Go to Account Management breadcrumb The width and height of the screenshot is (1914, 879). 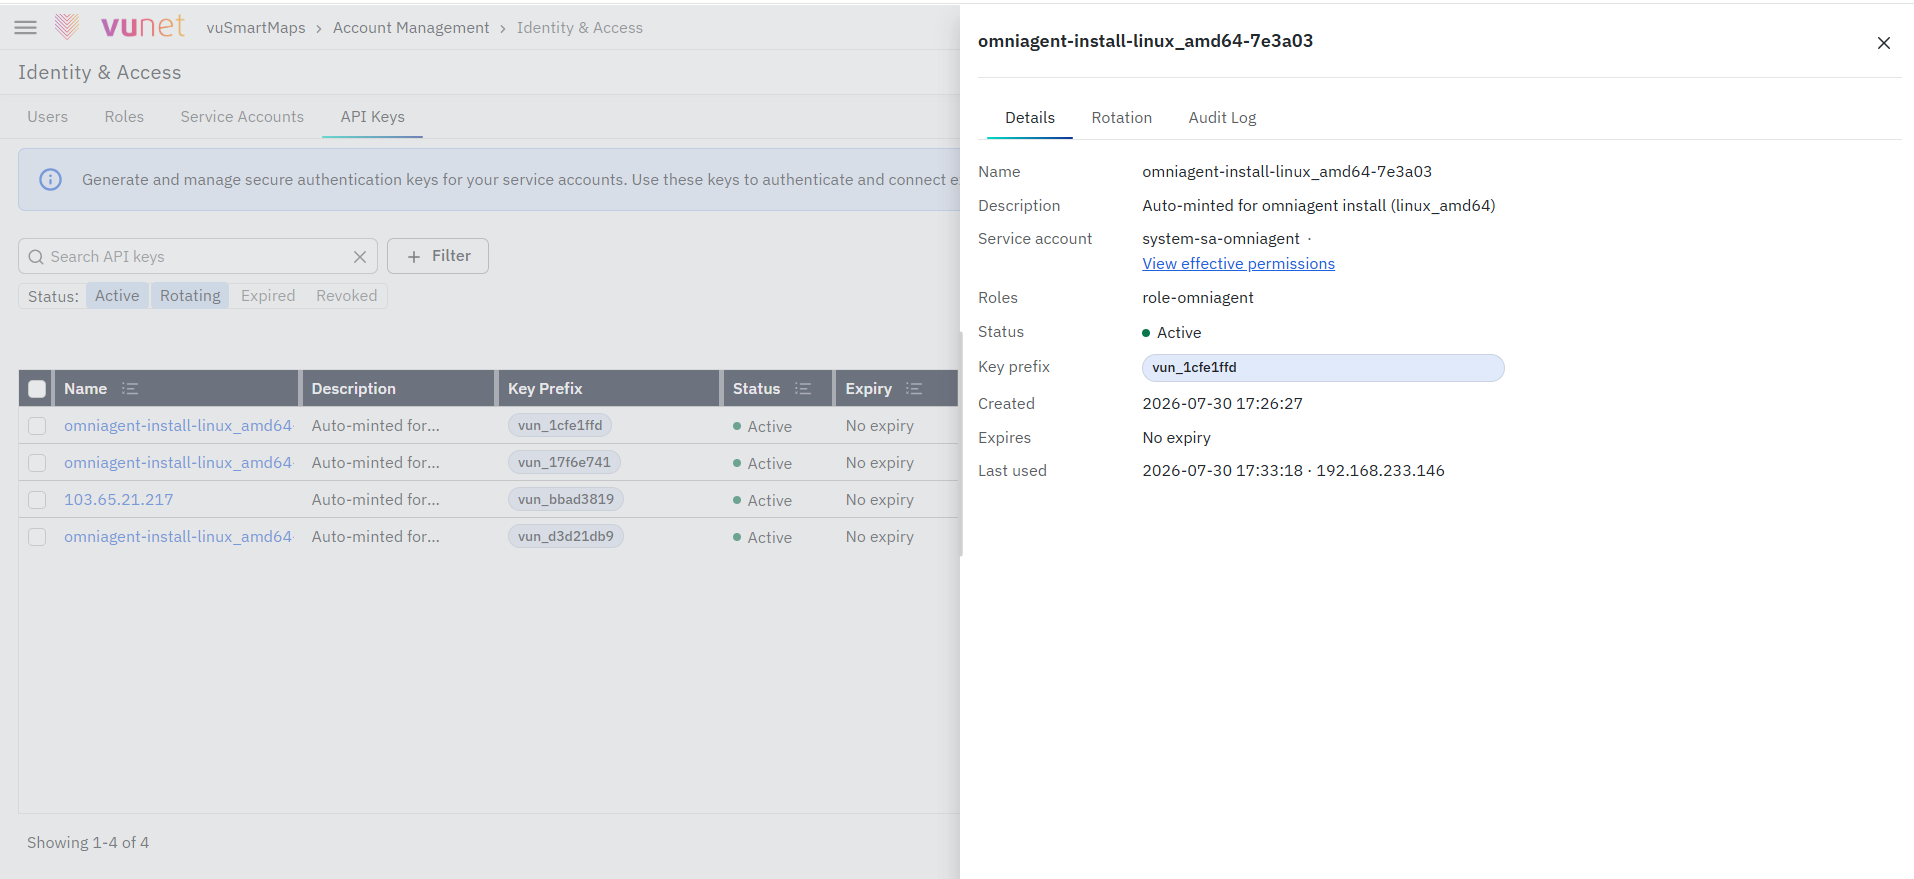[x=411, y=28]
